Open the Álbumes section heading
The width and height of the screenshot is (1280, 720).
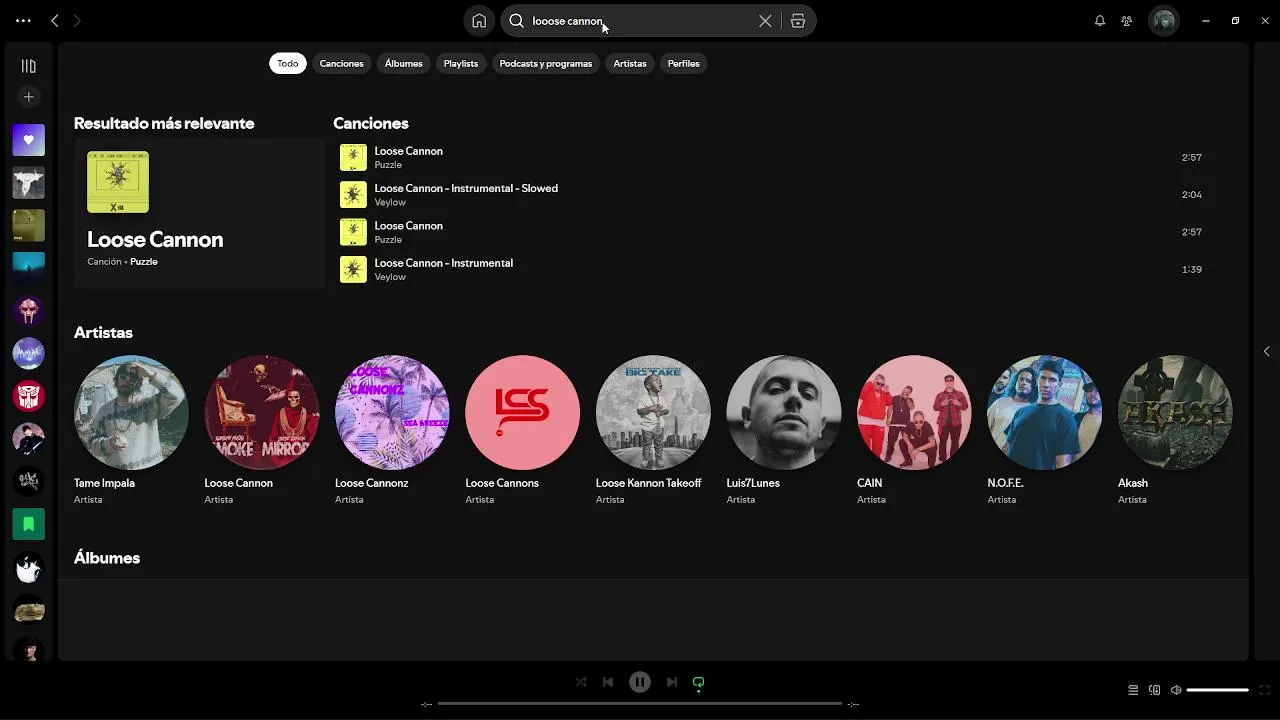click(x=107, y=558)
